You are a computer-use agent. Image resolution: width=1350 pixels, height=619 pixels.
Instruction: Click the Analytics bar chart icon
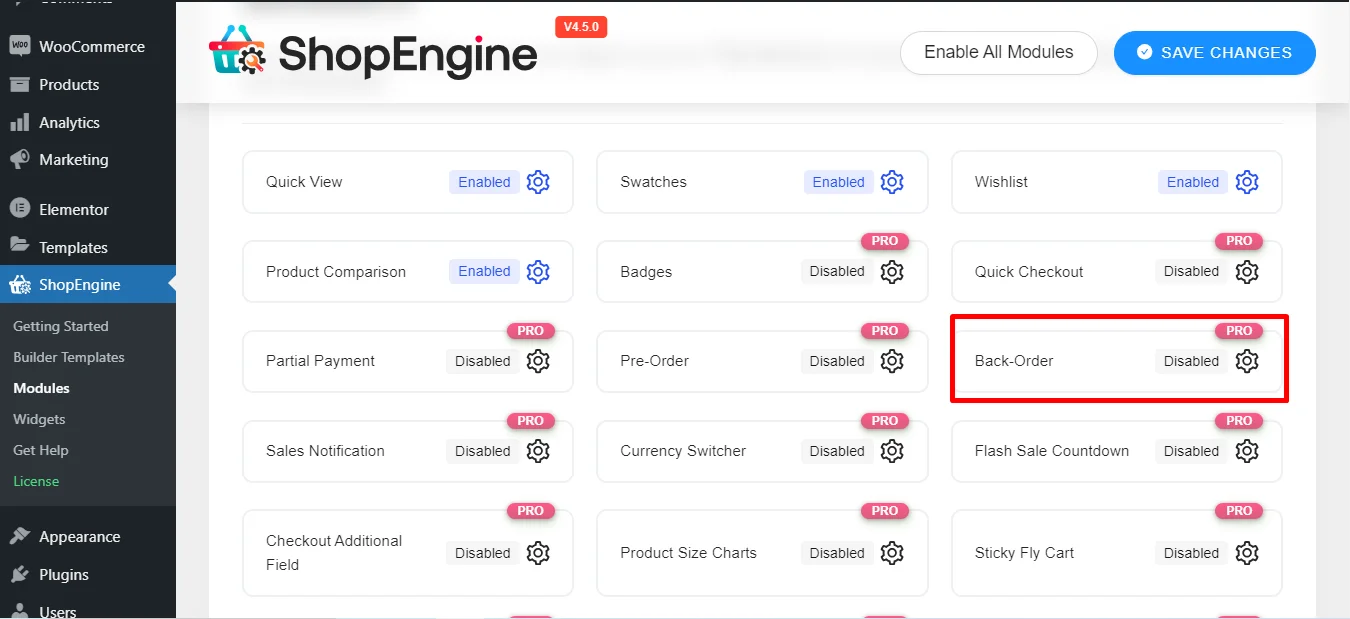pyautogui.click(x=19, y=123)
